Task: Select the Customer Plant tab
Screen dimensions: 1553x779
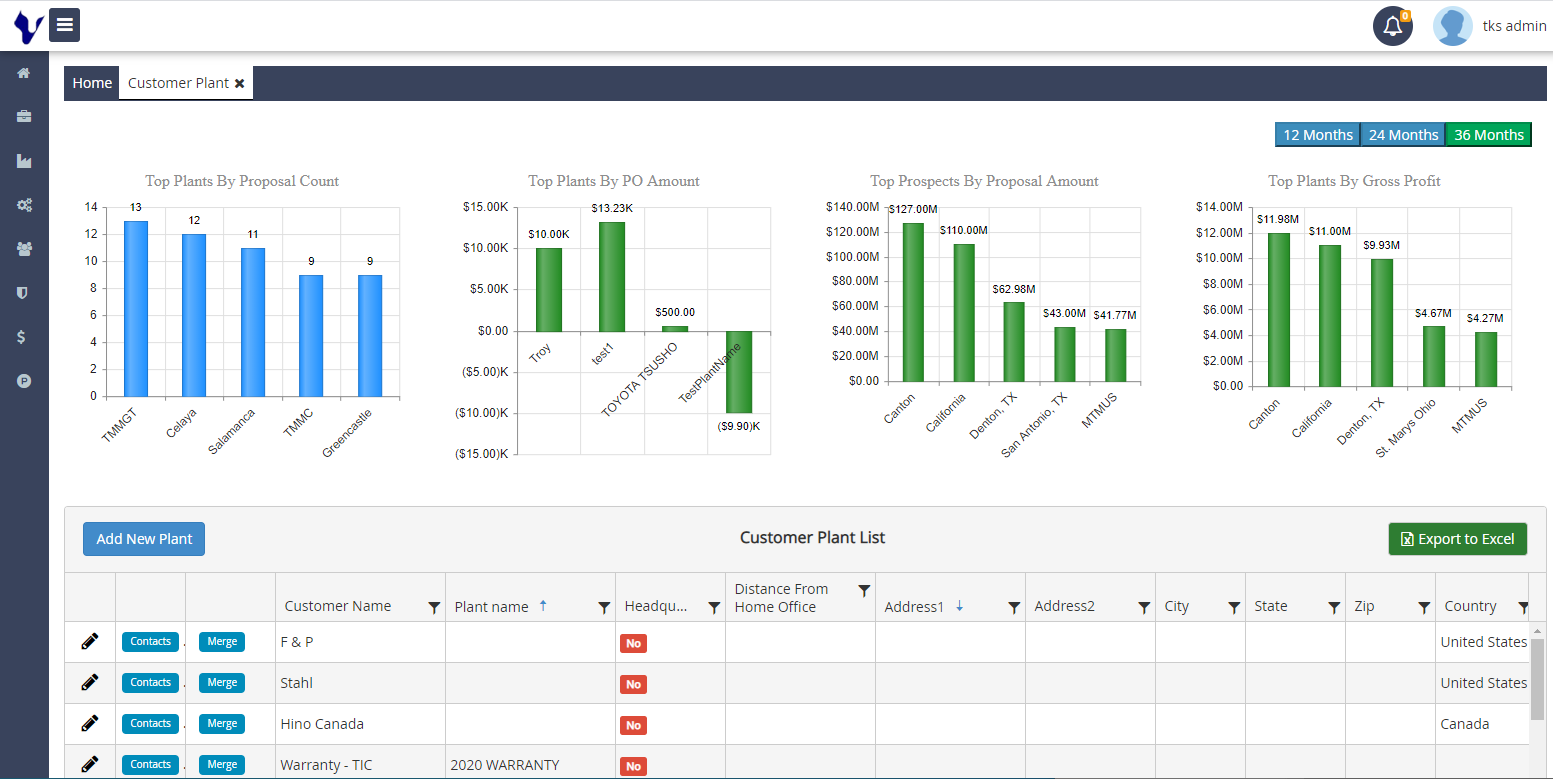Action: coord(178,83)
